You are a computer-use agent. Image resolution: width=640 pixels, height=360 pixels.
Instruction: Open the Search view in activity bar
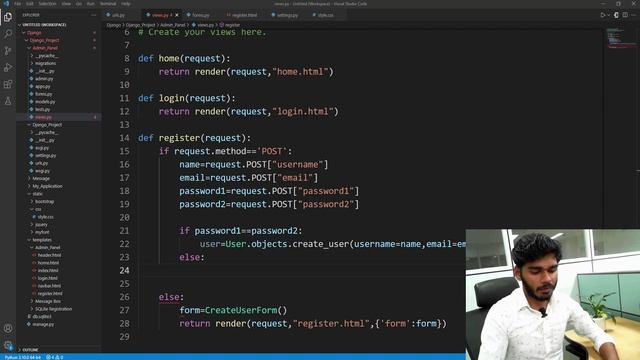click(x=8, y=34)
